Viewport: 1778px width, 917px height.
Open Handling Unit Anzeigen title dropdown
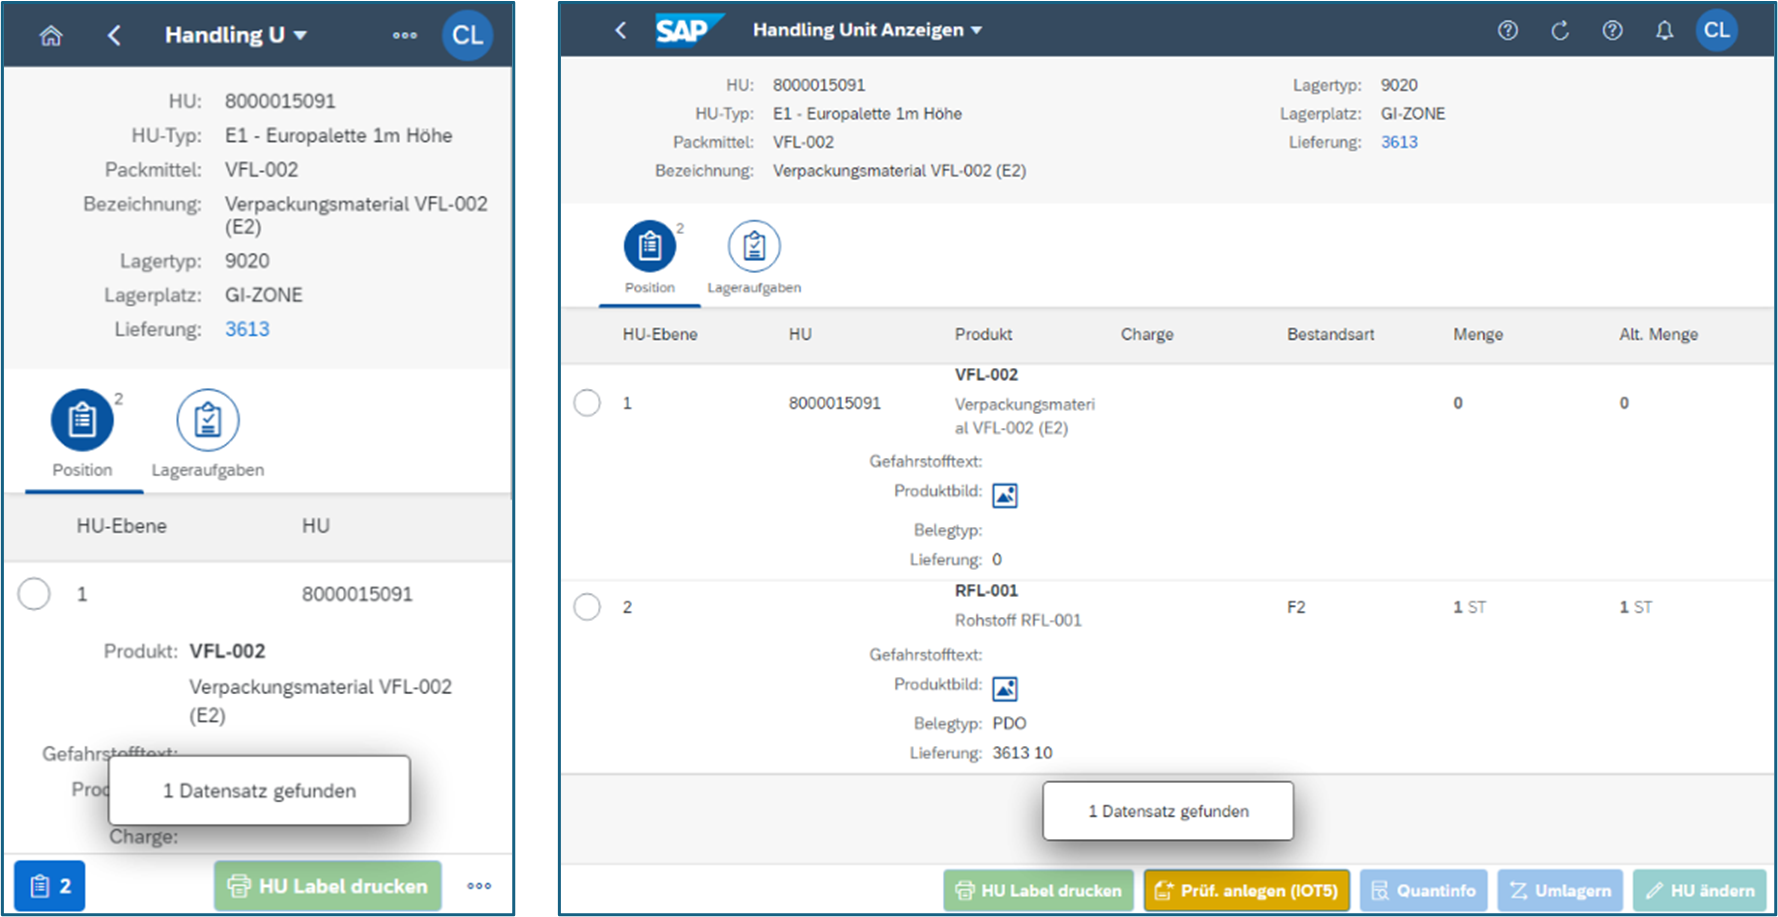[x=867, y=30]
